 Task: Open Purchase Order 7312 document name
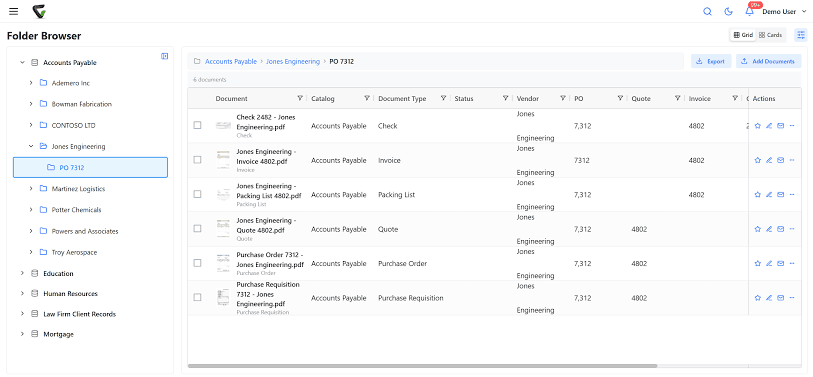[270, 260]
